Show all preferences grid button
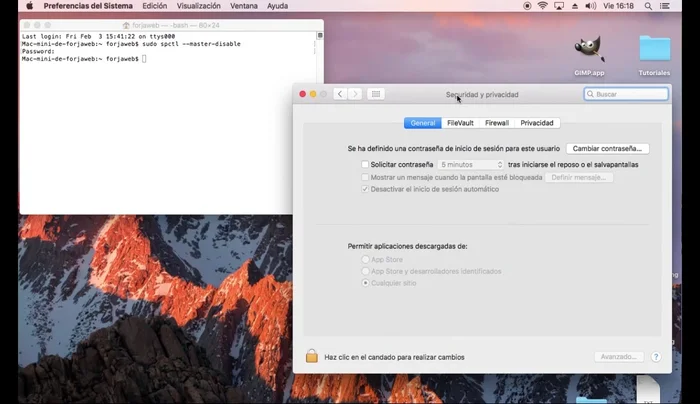 (x=376, y=94)
